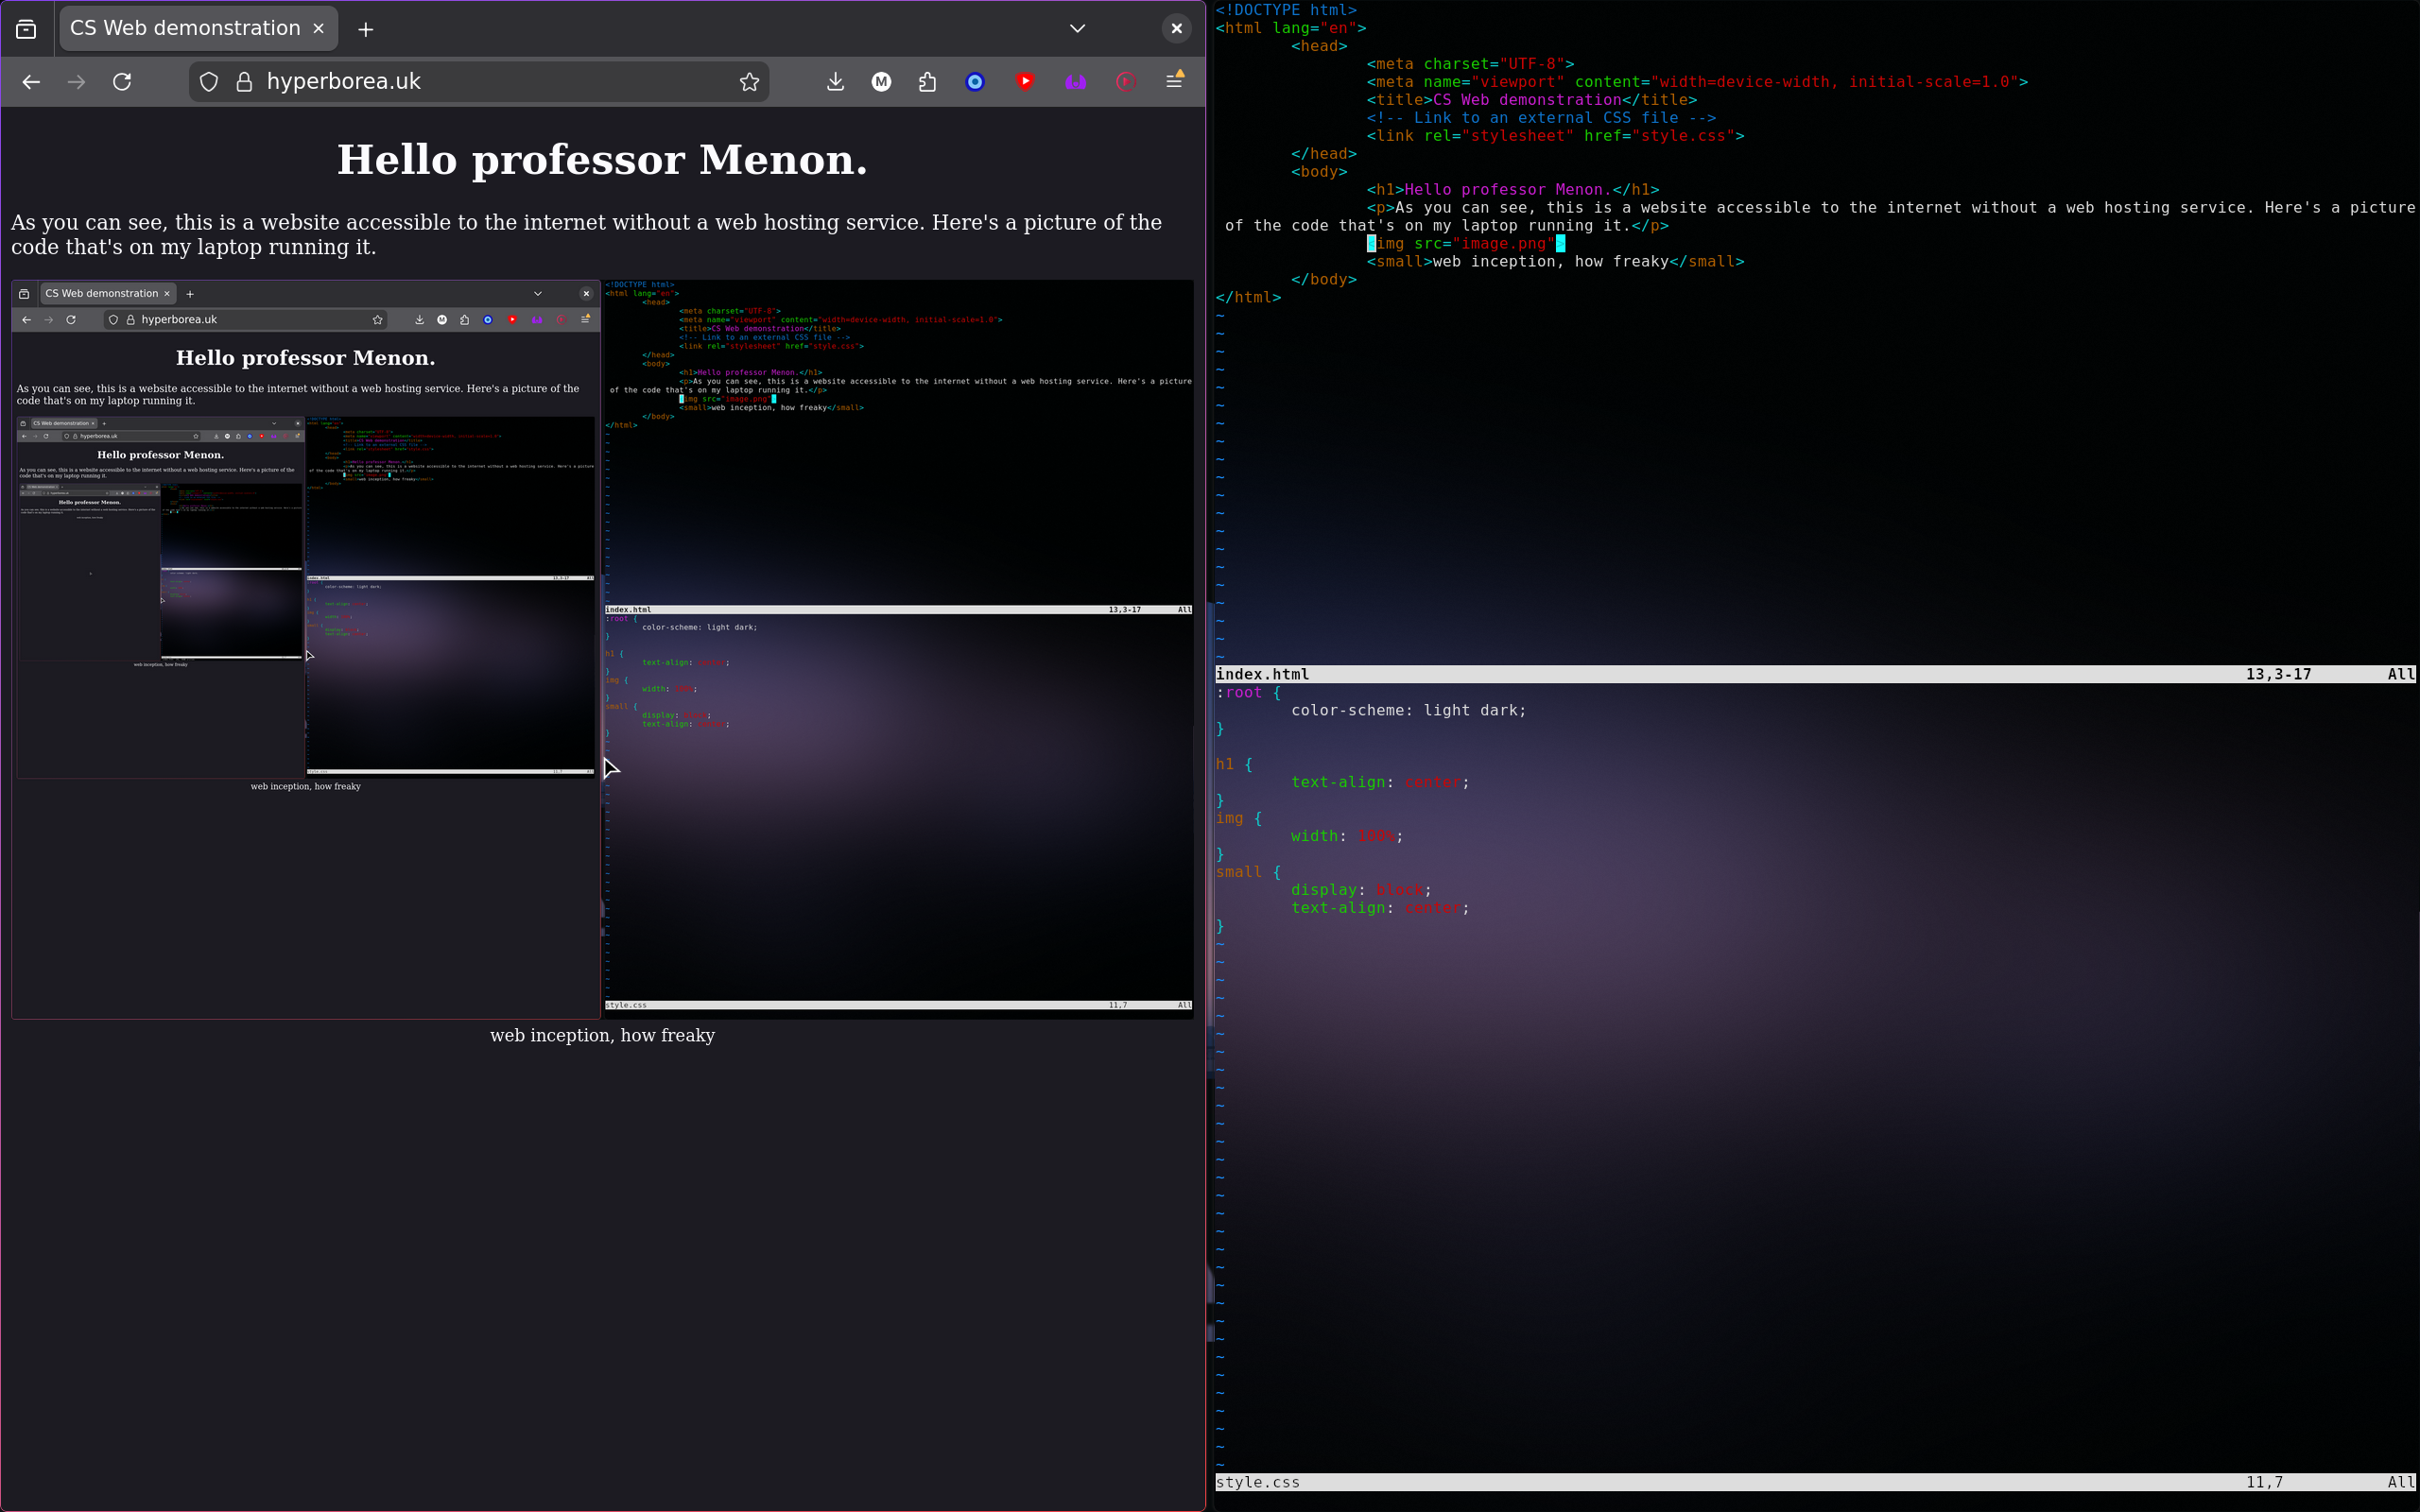
Task: Click the blue circular eye extension icon
Action: (975, 82)
